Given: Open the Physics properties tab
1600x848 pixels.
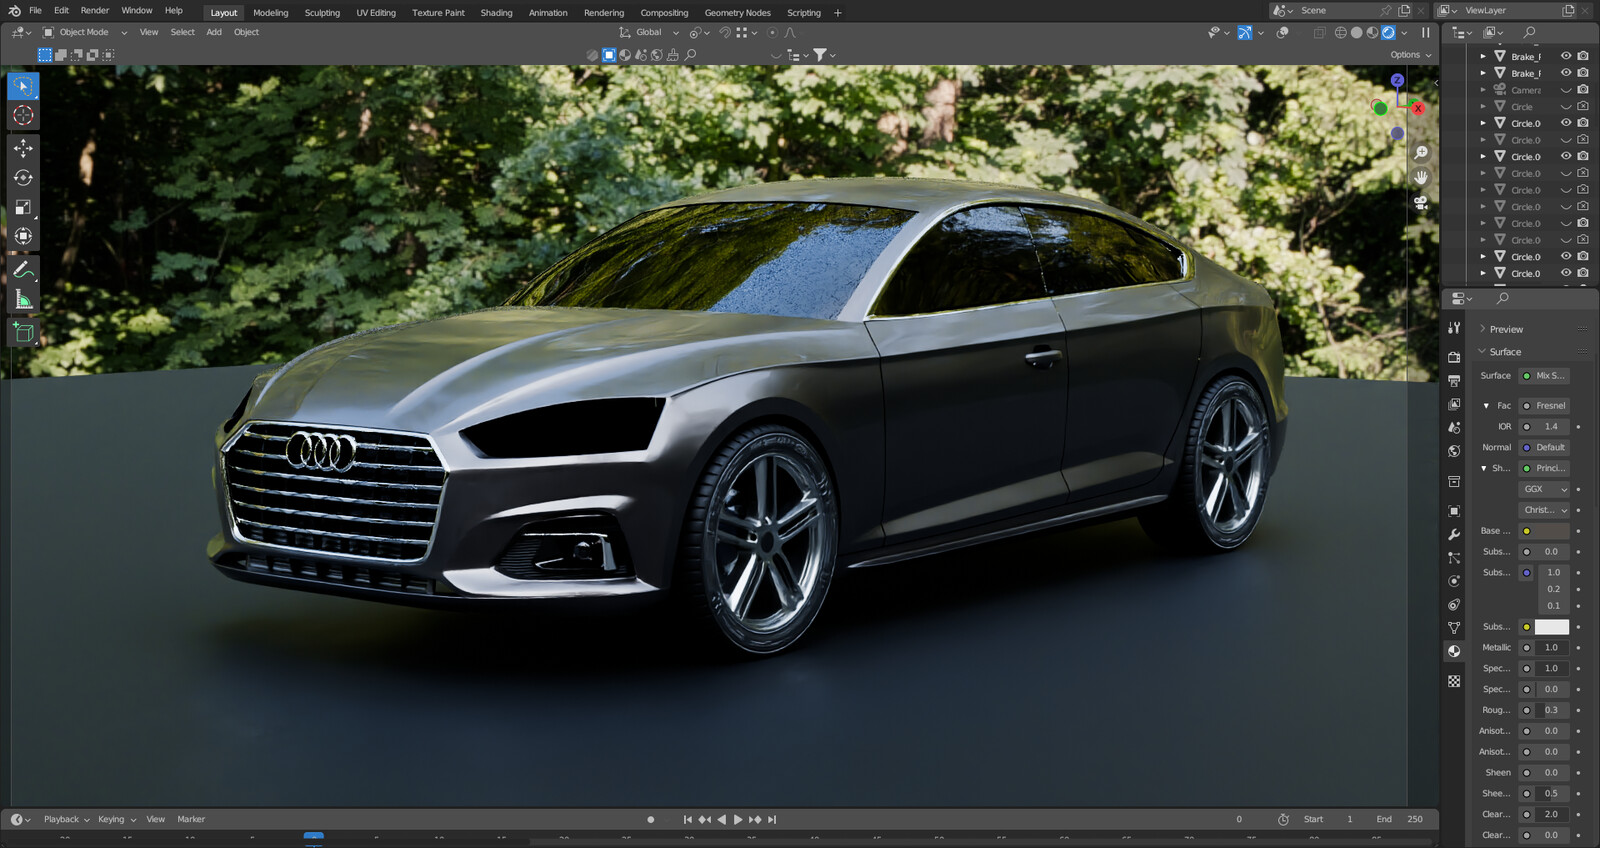Looking at the screenshot, I should click(1454, 581).
